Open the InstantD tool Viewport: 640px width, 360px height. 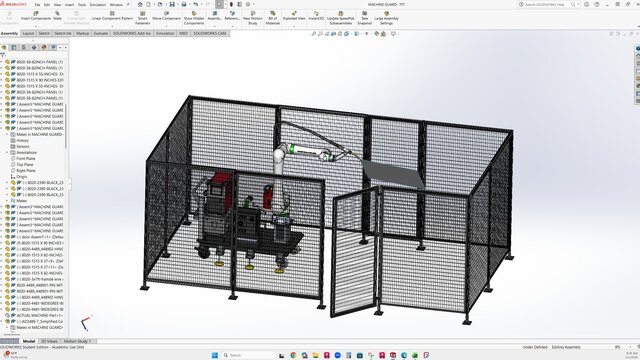pyautogui.click(x=316, y=16)
